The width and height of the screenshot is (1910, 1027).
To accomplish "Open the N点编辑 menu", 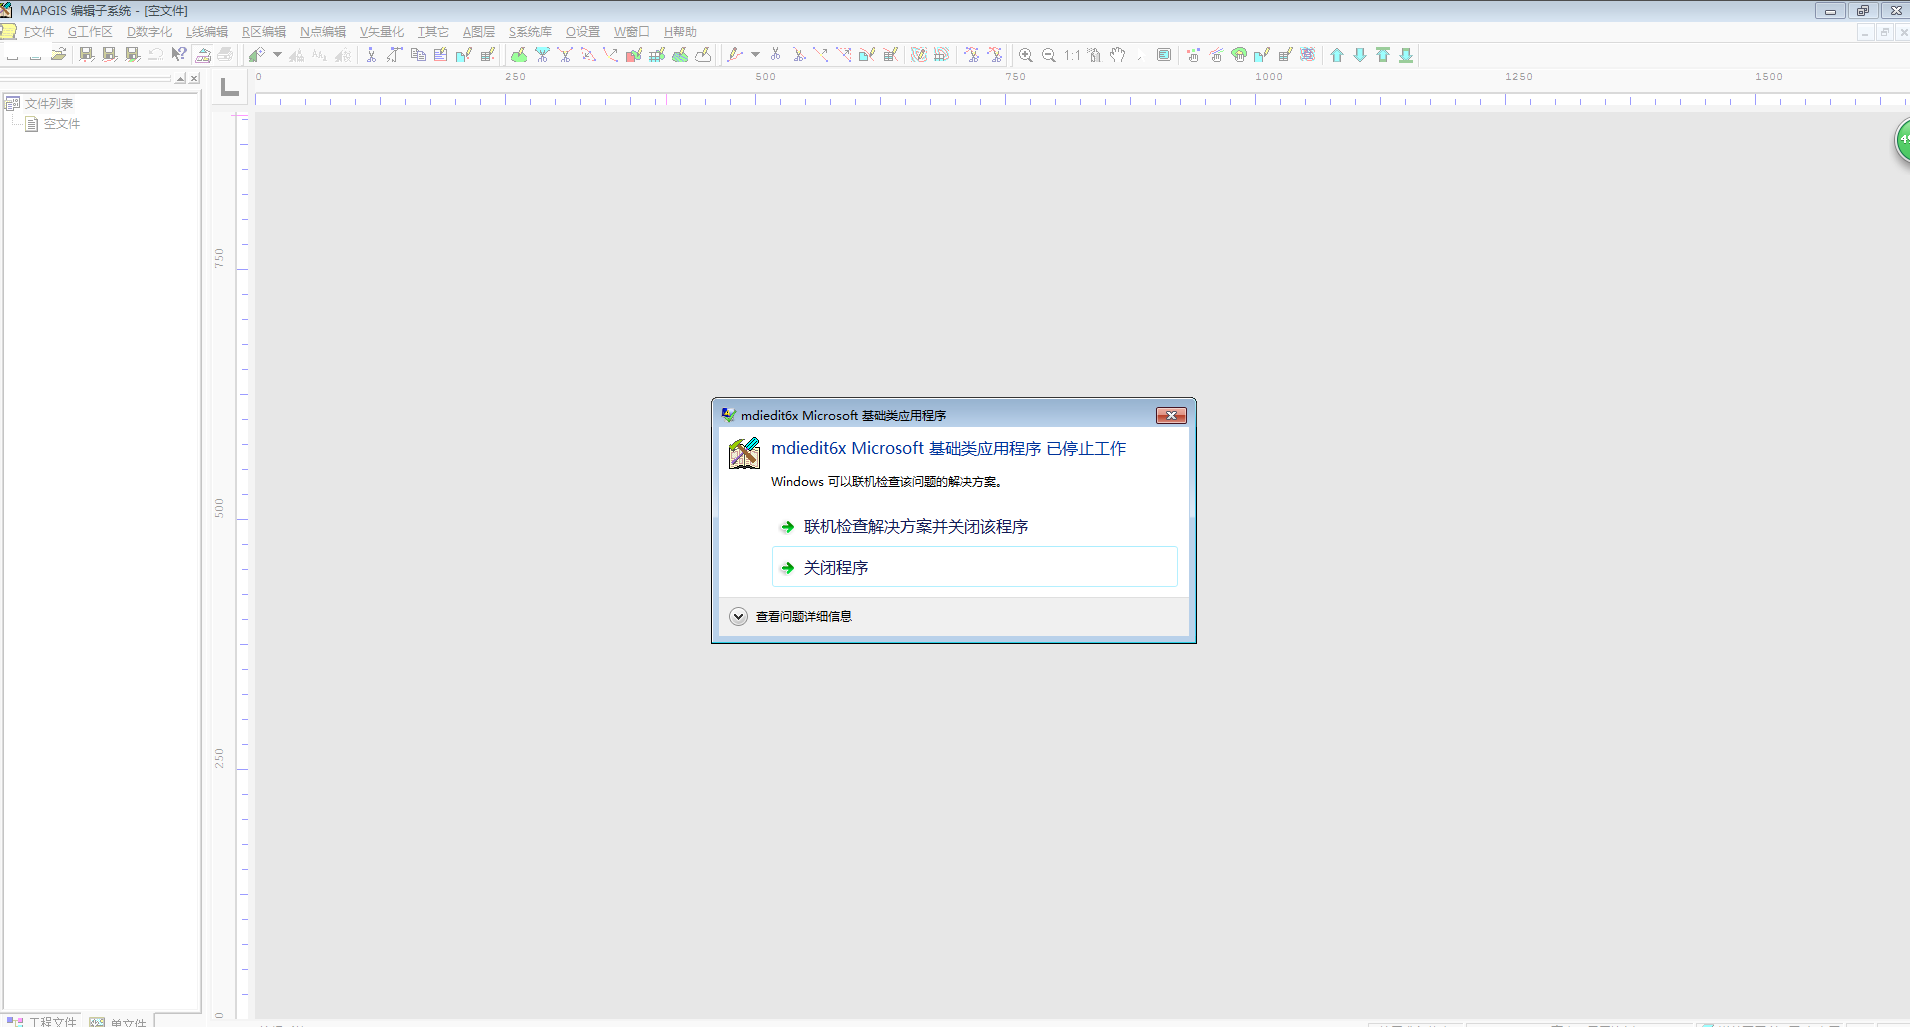I will coord(323,32).
